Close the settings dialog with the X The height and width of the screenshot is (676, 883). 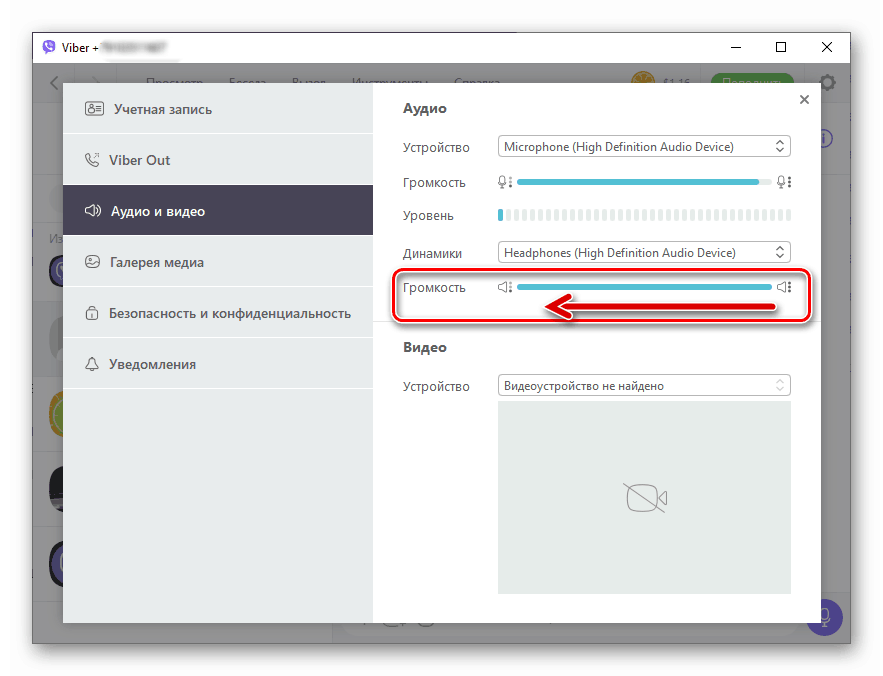pyautogui.click(x=804, y=100)
